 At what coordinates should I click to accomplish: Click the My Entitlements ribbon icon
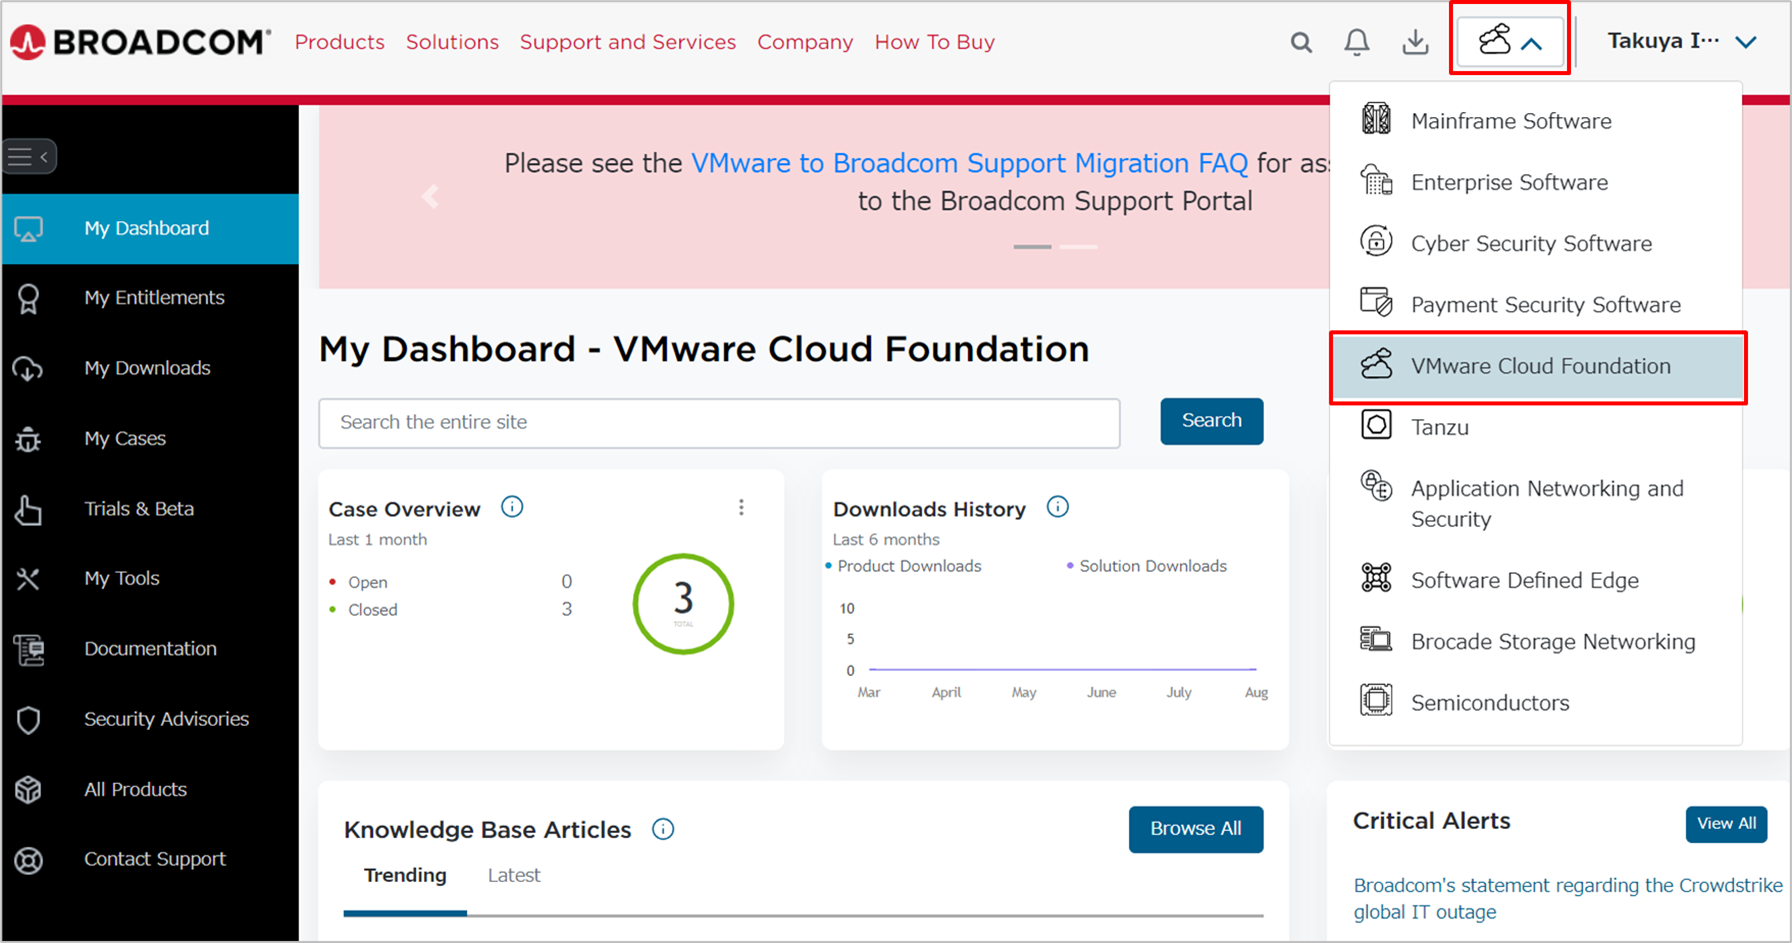click(28, 299)
